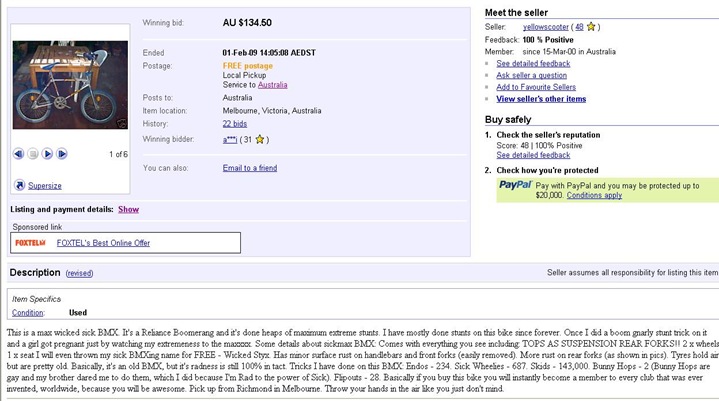The image size is (719, 401).
Task: Click the winning bidder's yellow star
Action: (260, 139)
